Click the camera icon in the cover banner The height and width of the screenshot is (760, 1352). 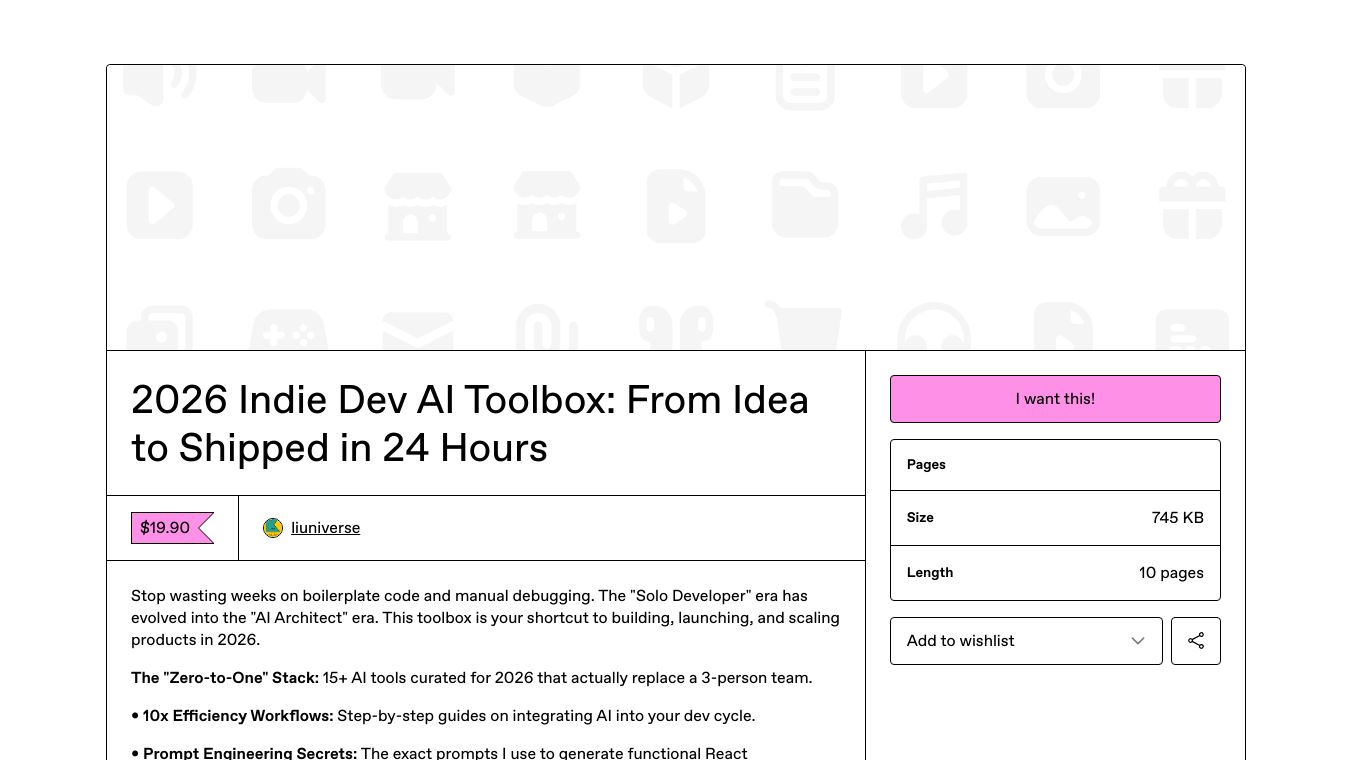pos(289,205)
